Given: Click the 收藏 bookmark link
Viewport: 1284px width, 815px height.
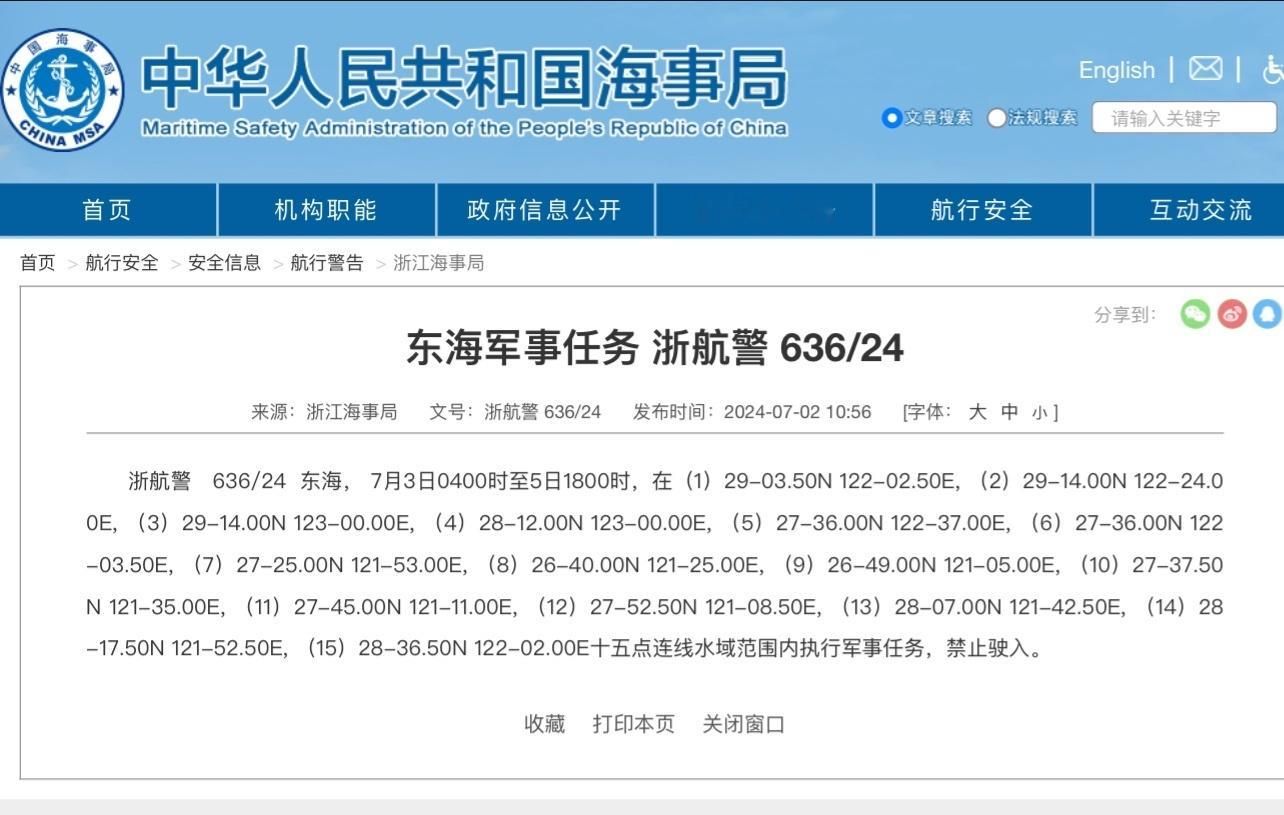Looking at the screenshot, I should 545,724.
